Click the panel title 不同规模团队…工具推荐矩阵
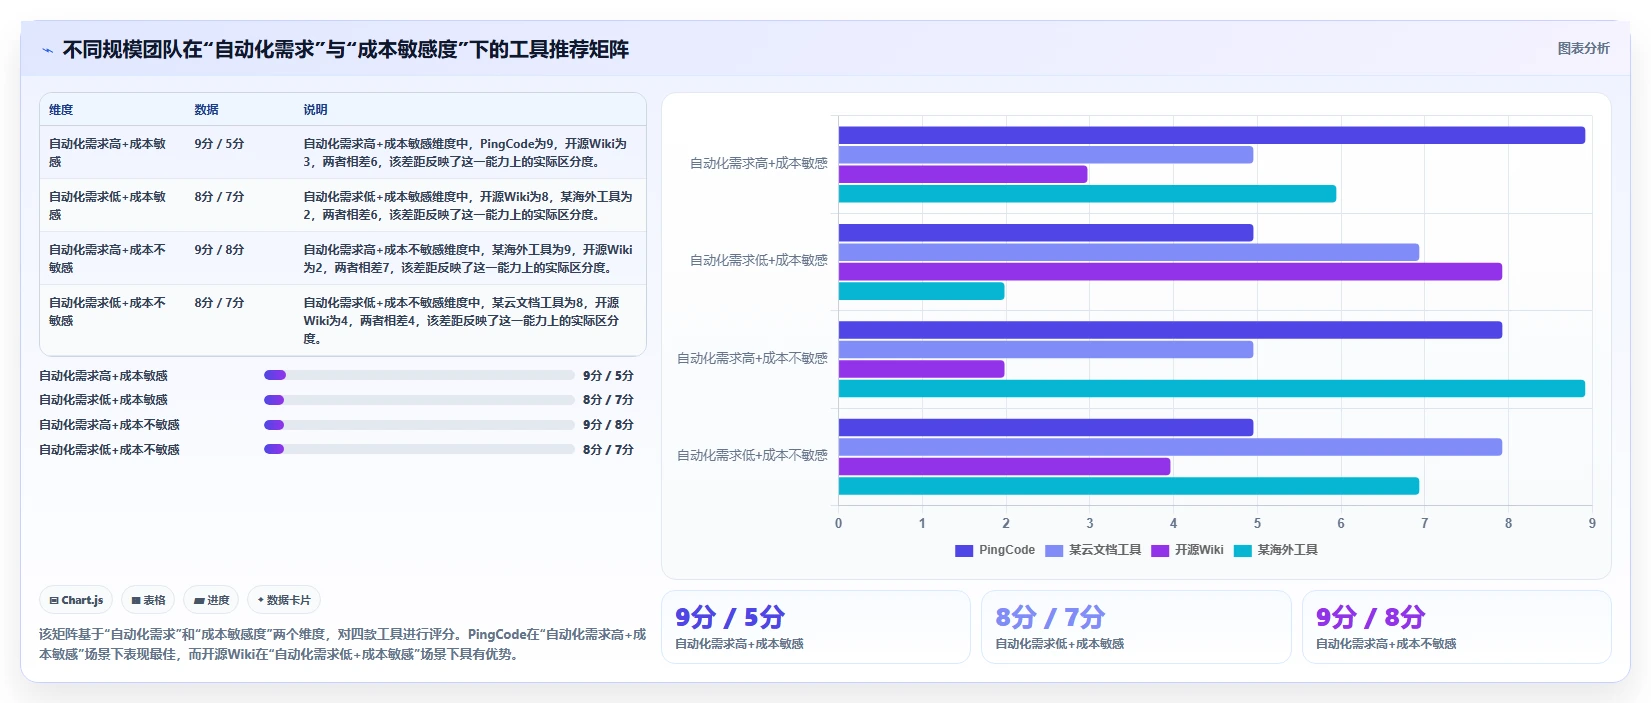 point(346,50)
